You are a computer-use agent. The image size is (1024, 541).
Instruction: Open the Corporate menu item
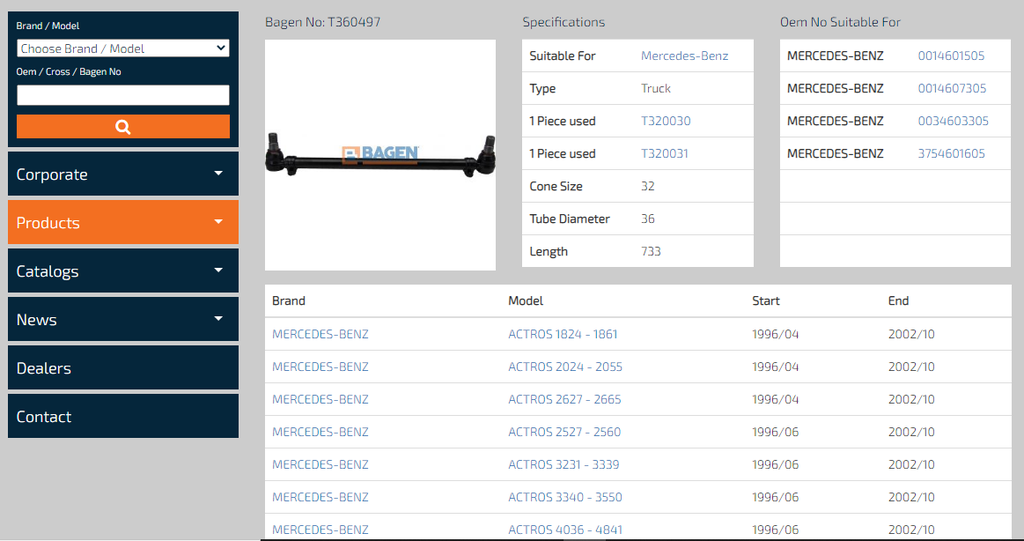coord(123,174)
